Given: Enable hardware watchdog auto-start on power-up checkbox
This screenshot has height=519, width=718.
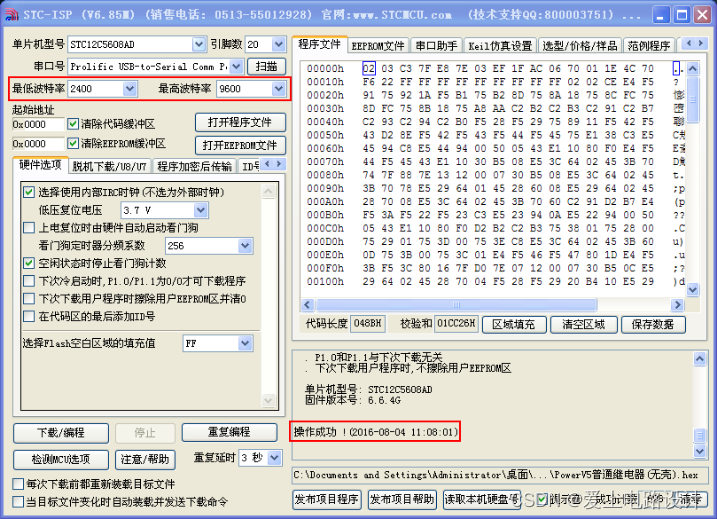Looking at the screenshot, I should tap(29, 227).
